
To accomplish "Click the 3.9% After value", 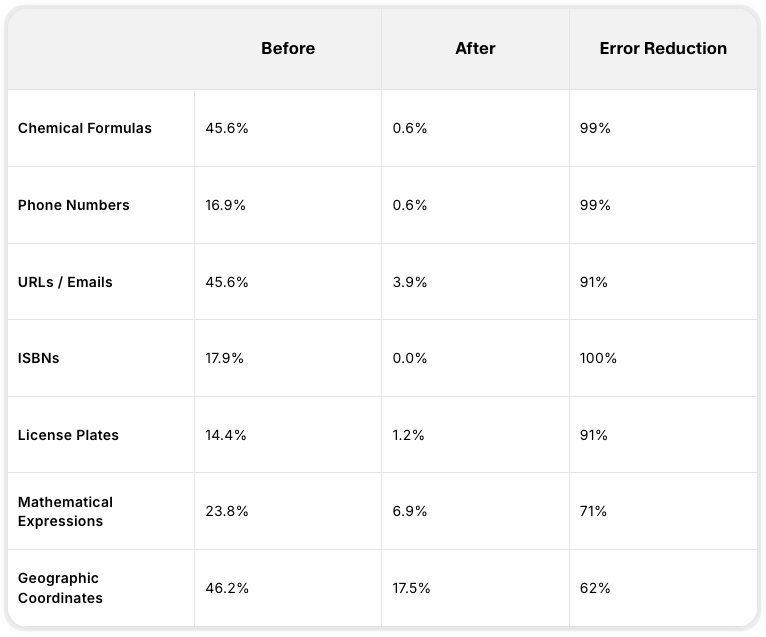I will (409, 282).
